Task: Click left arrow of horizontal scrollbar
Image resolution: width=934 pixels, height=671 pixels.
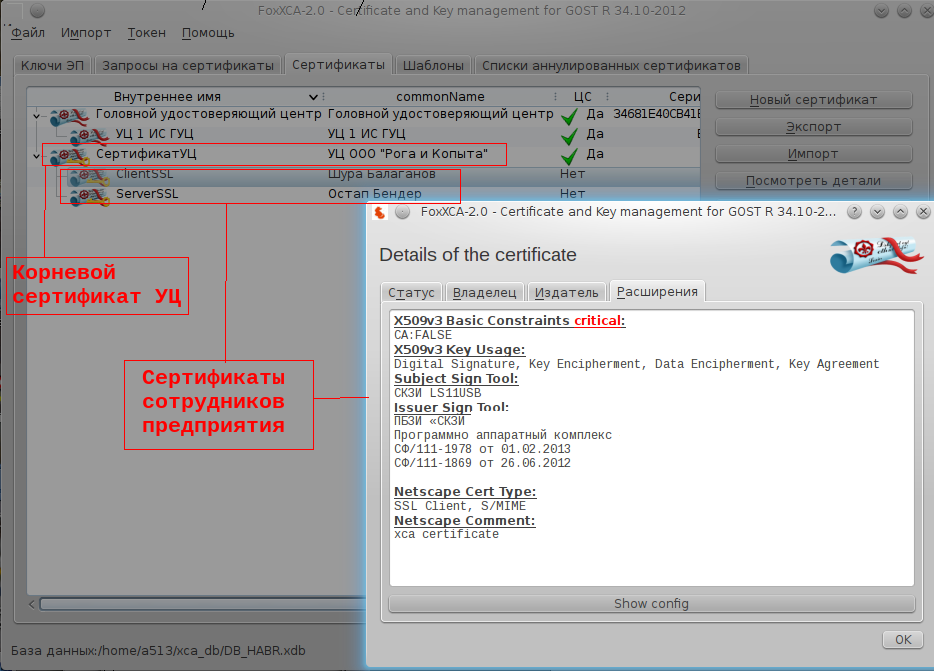Action: (x=32, y=604)
